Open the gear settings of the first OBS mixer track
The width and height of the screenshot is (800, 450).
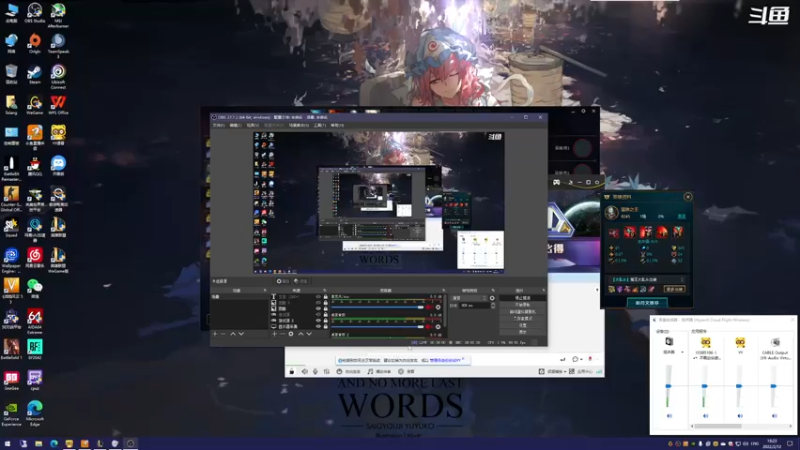(x=438, y=307)
